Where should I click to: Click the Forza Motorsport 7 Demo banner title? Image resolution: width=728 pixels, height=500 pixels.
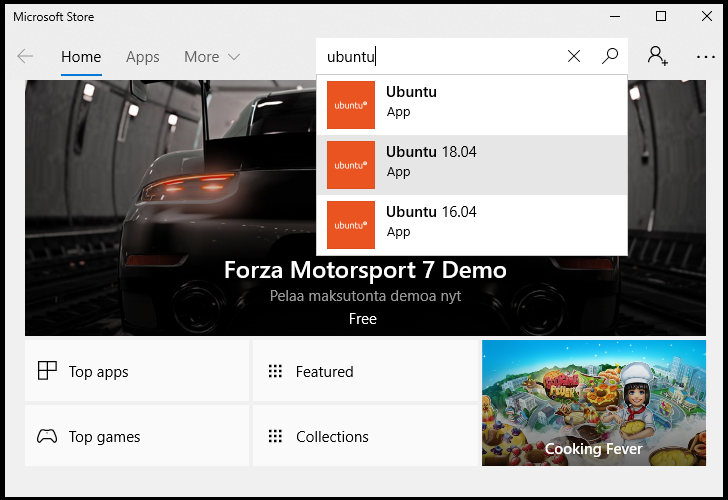[365, 270]
